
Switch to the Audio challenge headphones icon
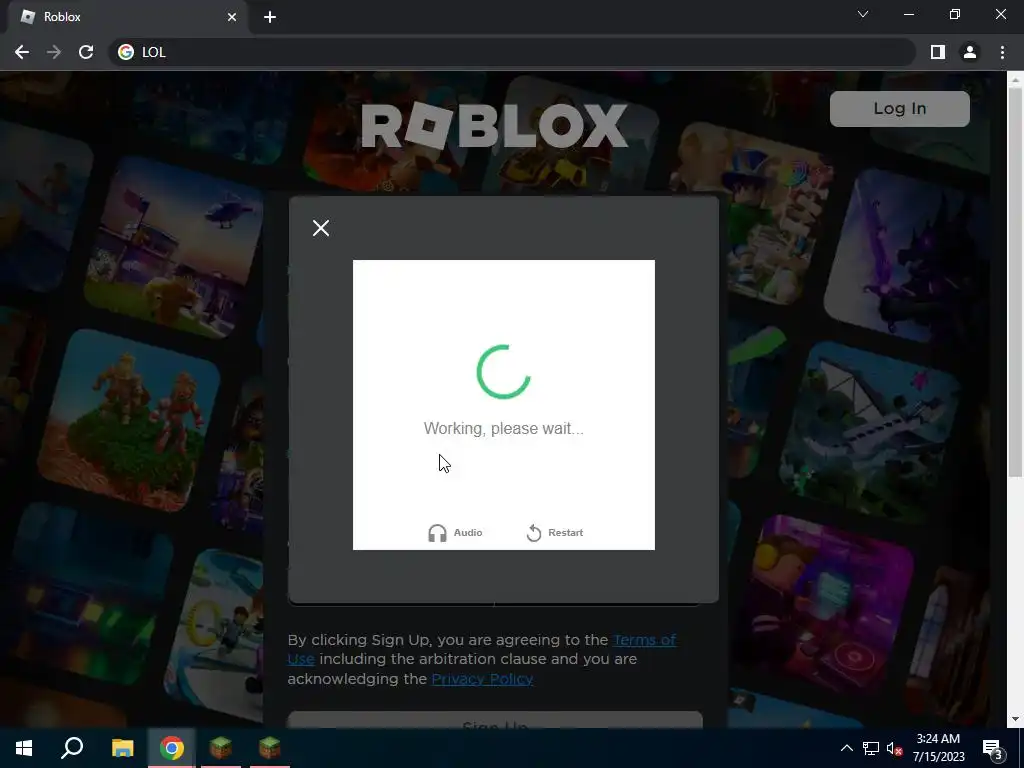[x=437, y=533]
